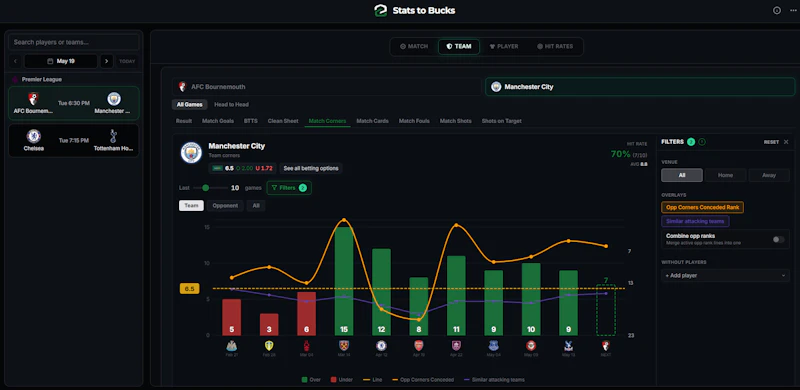The width and height of the screenshot is (800, 390).
Task: Click the Last games slider handle
Action: click(x=206, y=188)
